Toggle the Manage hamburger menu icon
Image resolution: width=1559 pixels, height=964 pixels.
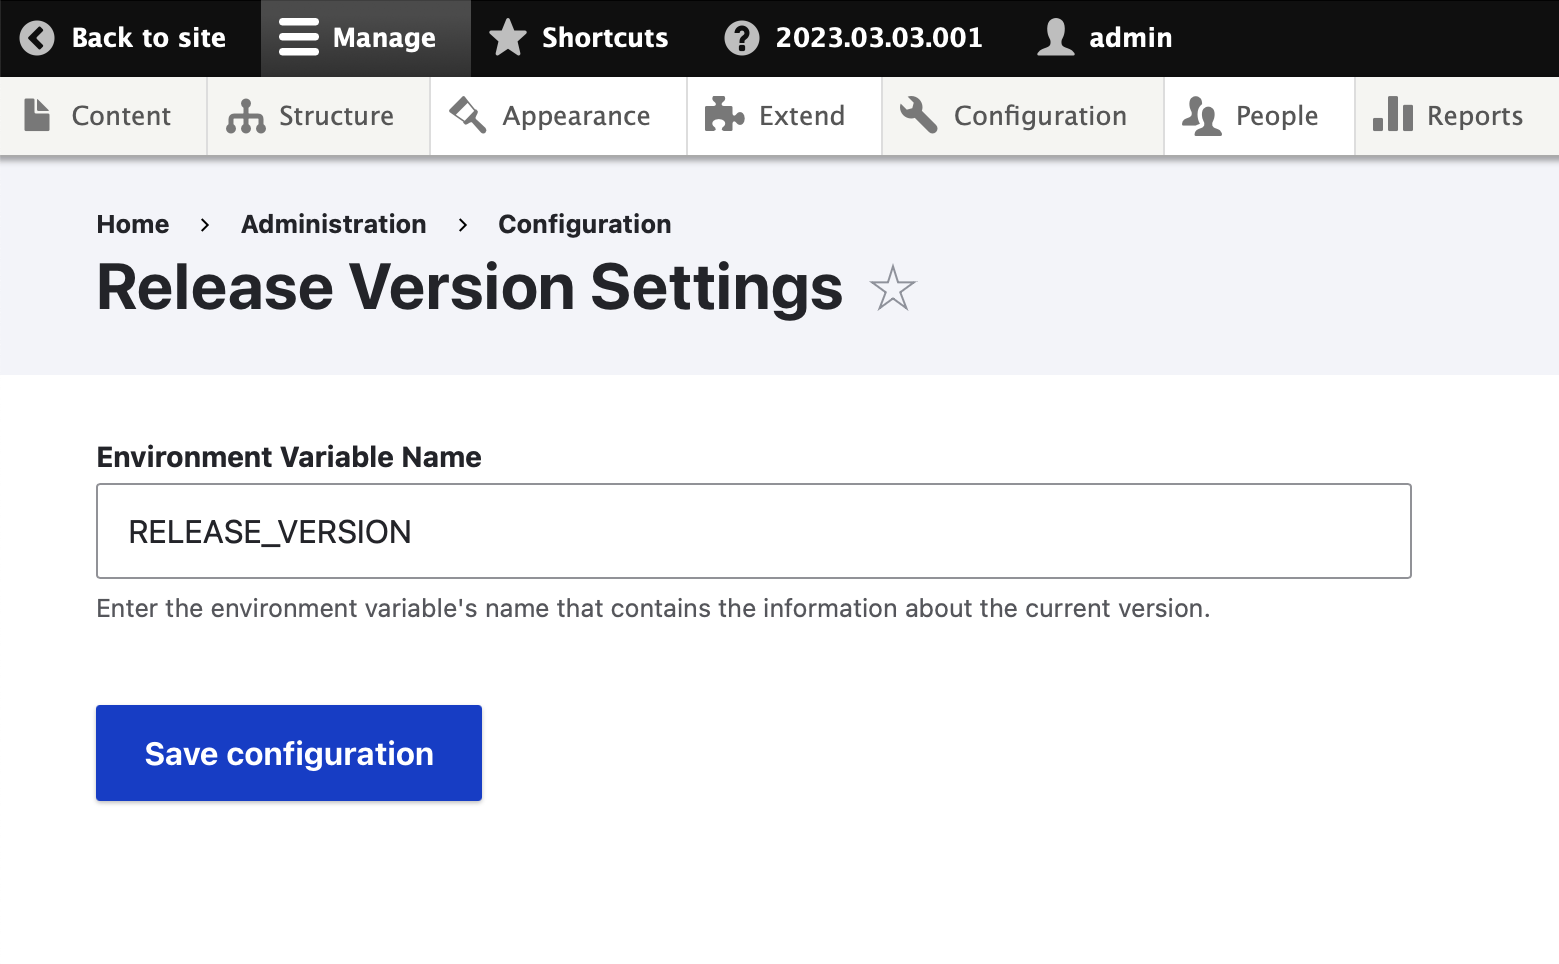[298, 38]
